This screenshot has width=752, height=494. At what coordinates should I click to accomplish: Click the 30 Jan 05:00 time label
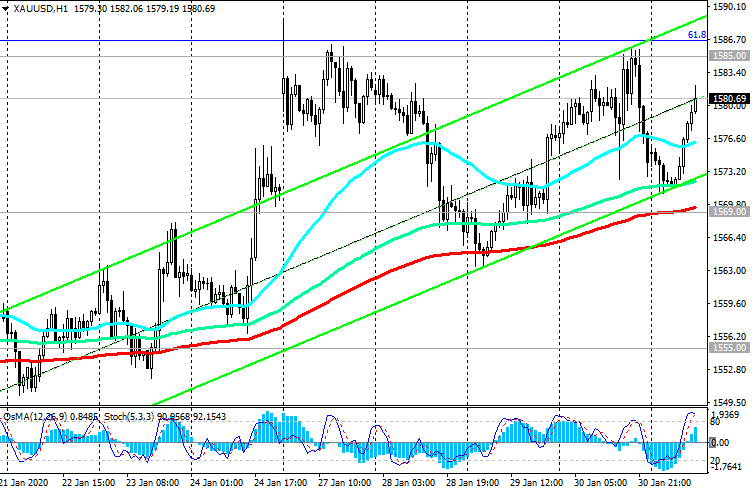coord(600,482)
